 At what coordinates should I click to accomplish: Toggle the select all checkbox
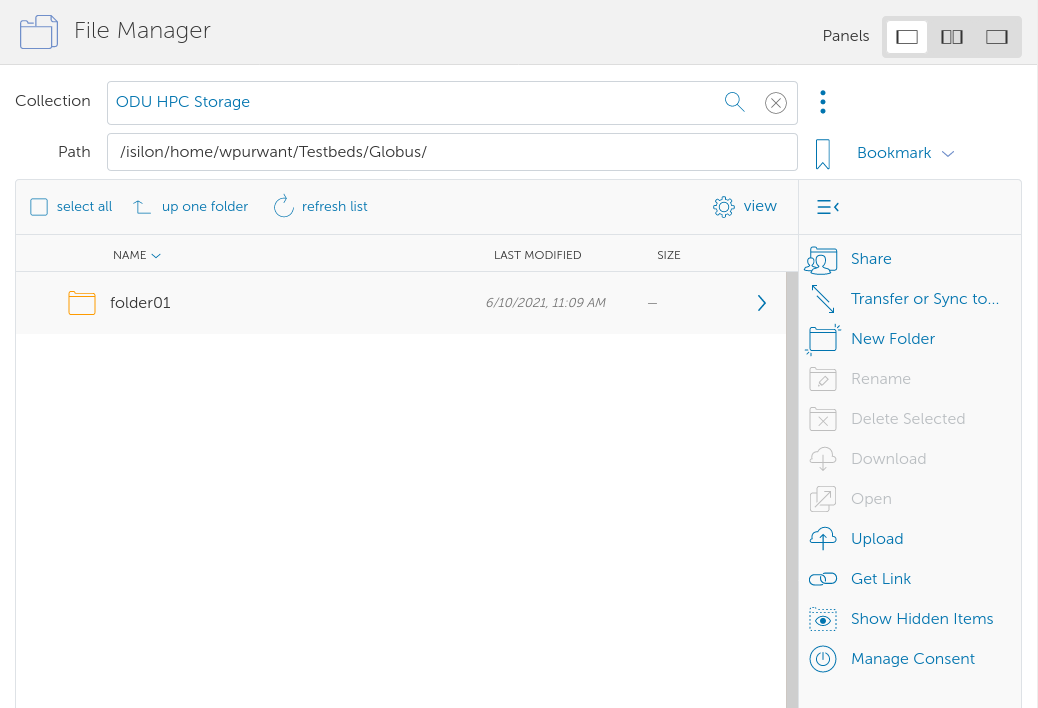click(x=38, y=206)
